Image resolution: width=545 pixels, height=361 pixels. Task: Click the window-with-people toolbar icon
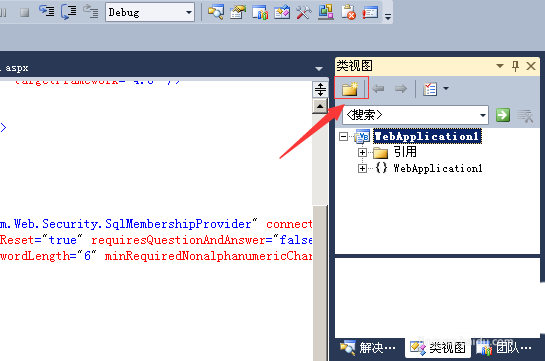click(x=260, y=13)
